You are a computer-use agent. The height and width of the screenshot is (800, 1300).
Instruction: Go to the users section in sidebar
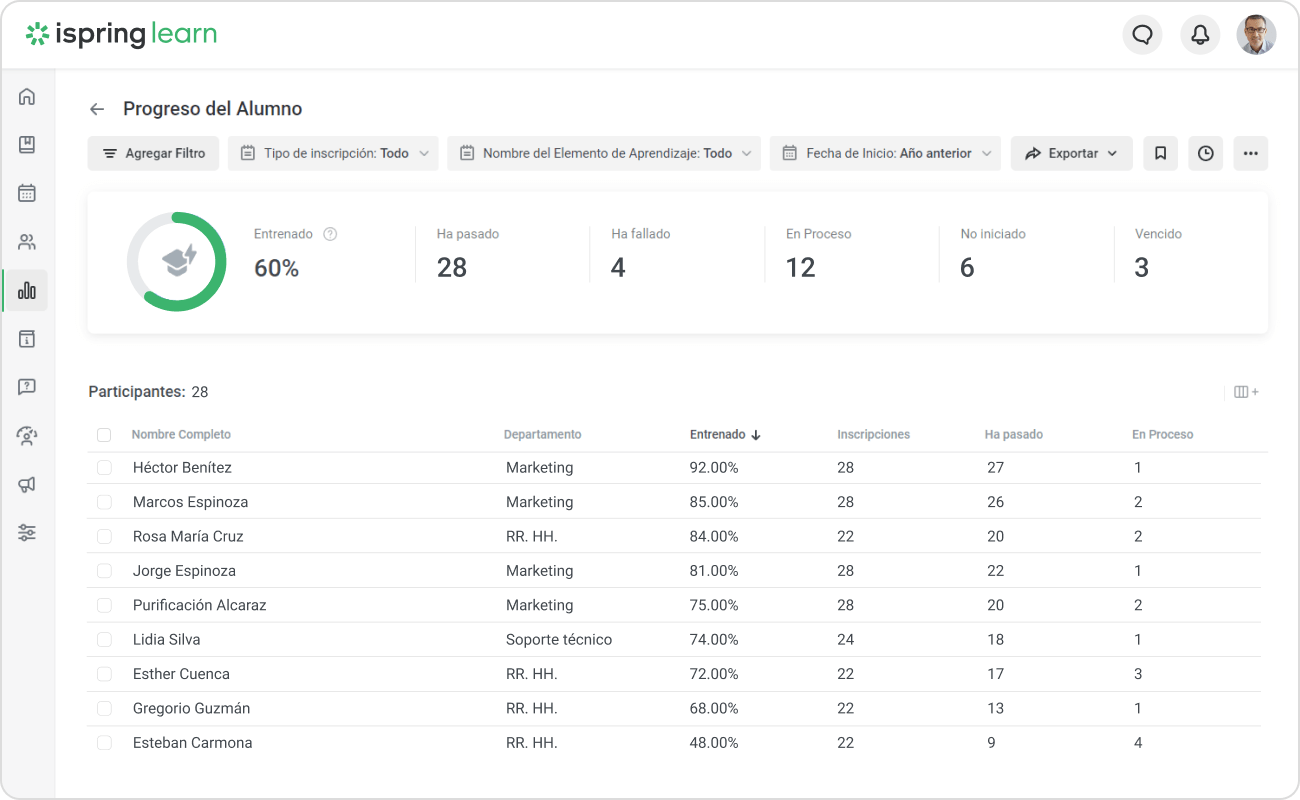click(27, 242)
